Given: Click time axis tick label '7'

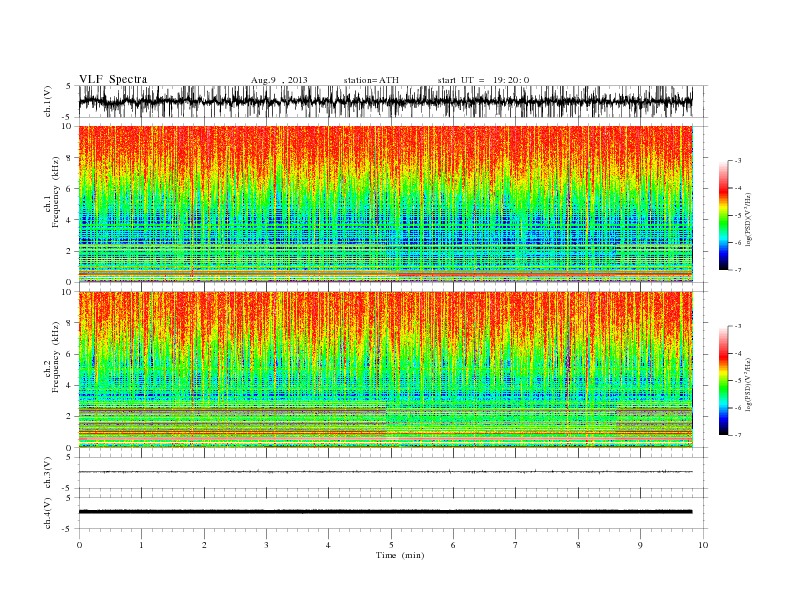Looking at the screenshot, I should pyautogui.click(x=516, y=545).
